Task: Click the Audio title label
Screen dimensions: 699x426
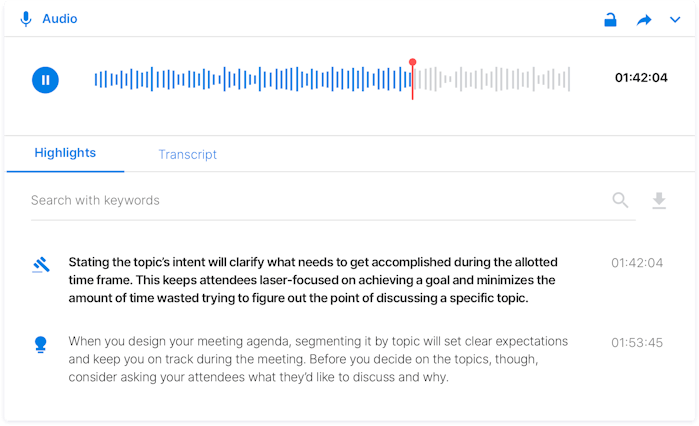Action: (60, 19)
